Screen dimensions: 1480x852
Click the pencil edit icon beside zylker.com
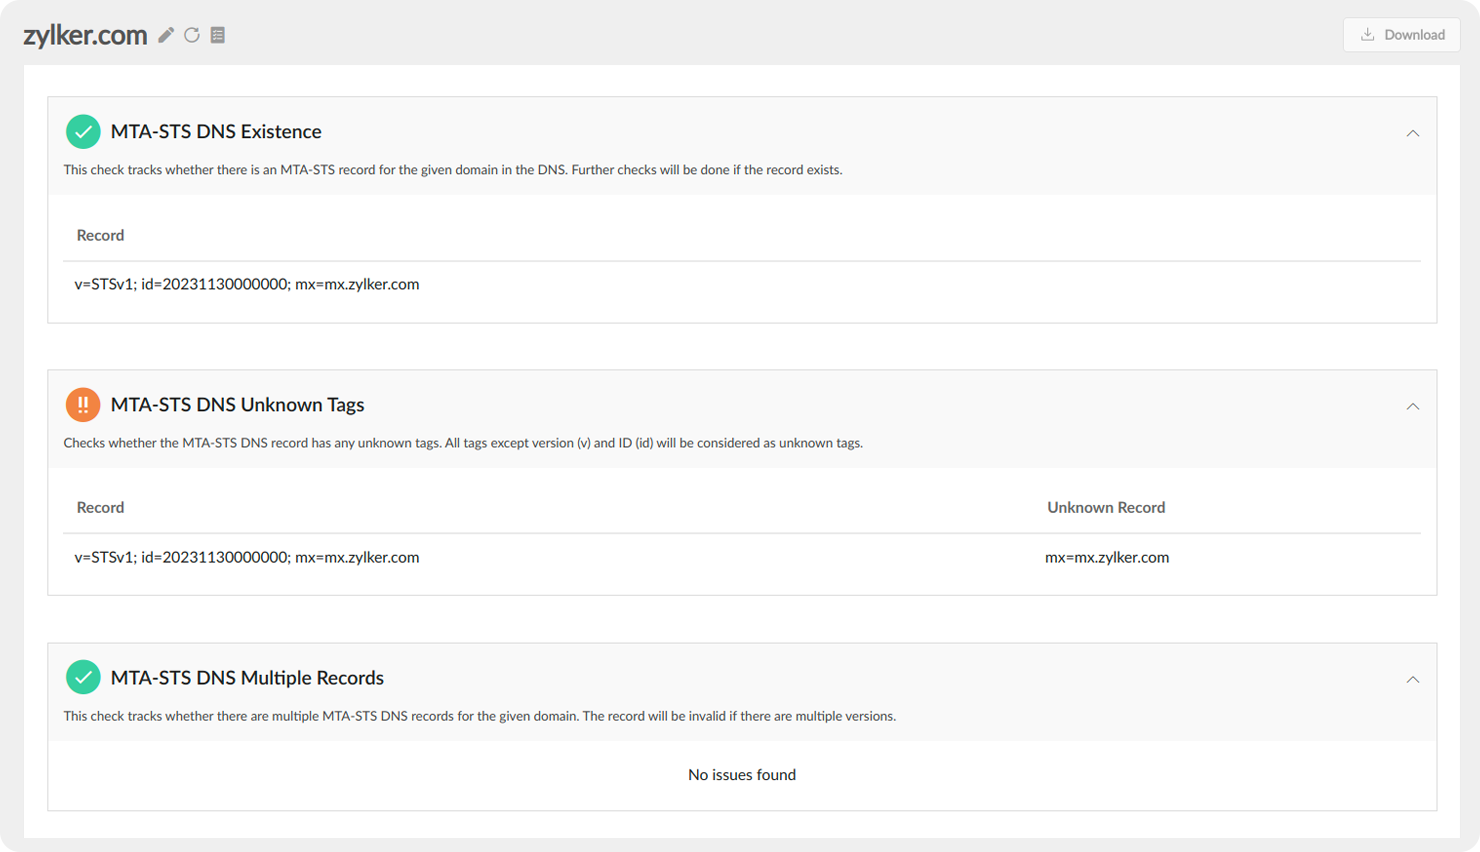click(x=166, y=35)
